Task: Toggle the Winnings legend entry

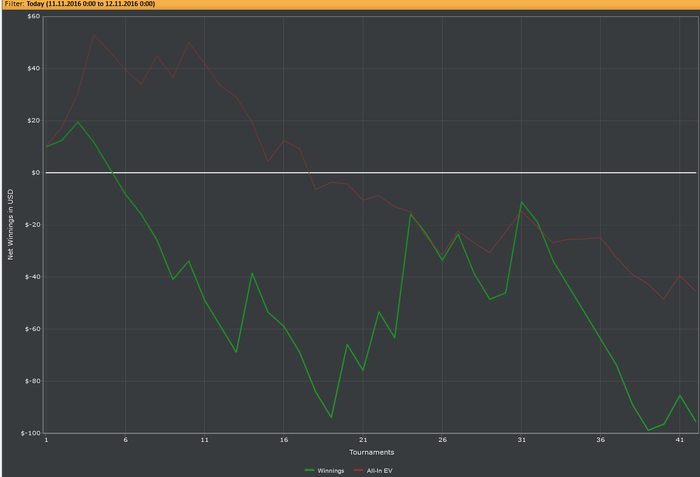Action: pos(325,470)
